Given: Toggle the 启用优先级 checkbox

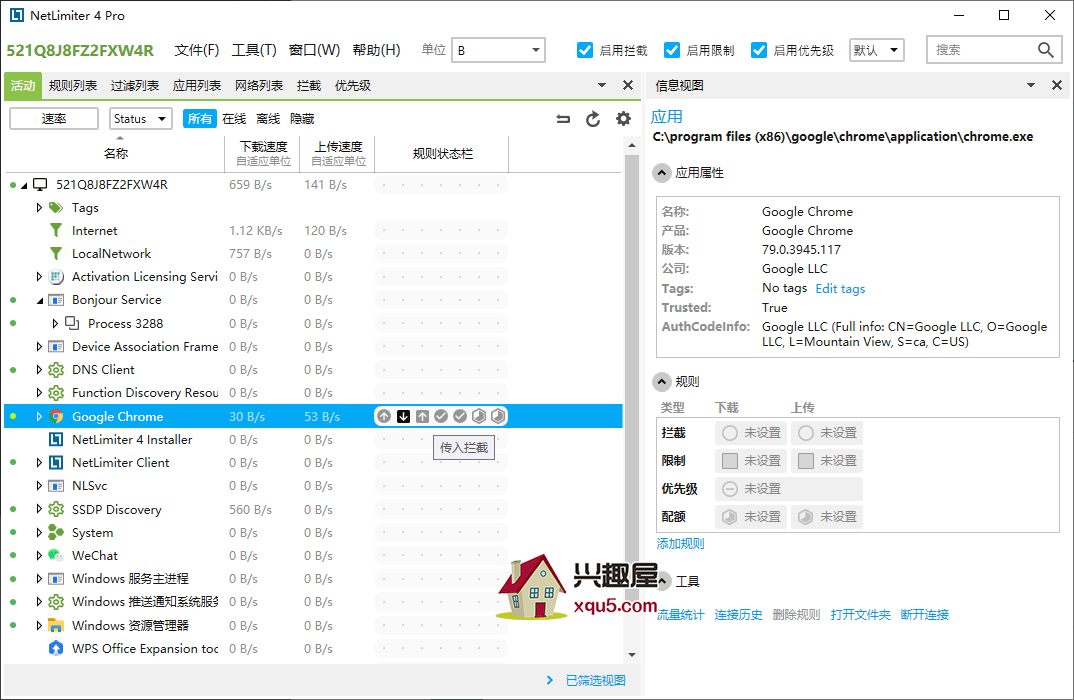Looking at the screenshot, I should (x=759, y=50).
